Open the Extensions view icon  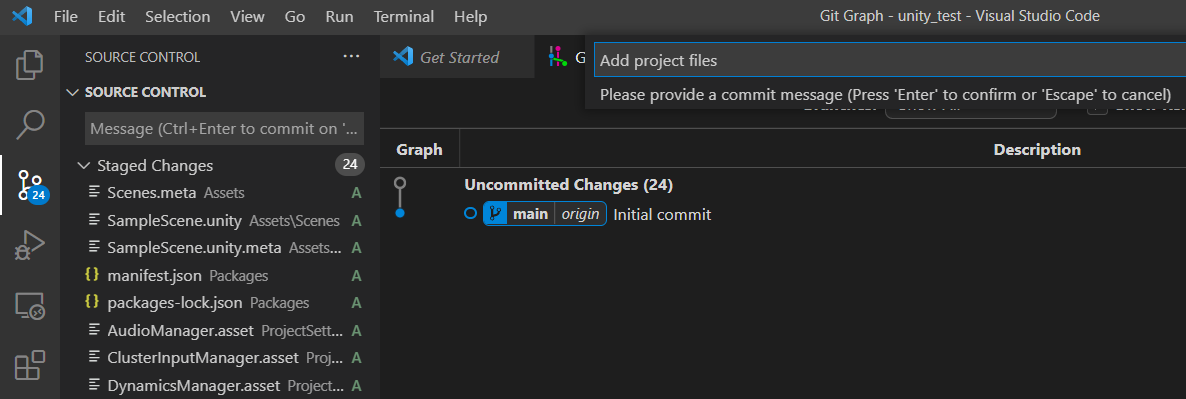pyautogui.click(x=30, y=366)
